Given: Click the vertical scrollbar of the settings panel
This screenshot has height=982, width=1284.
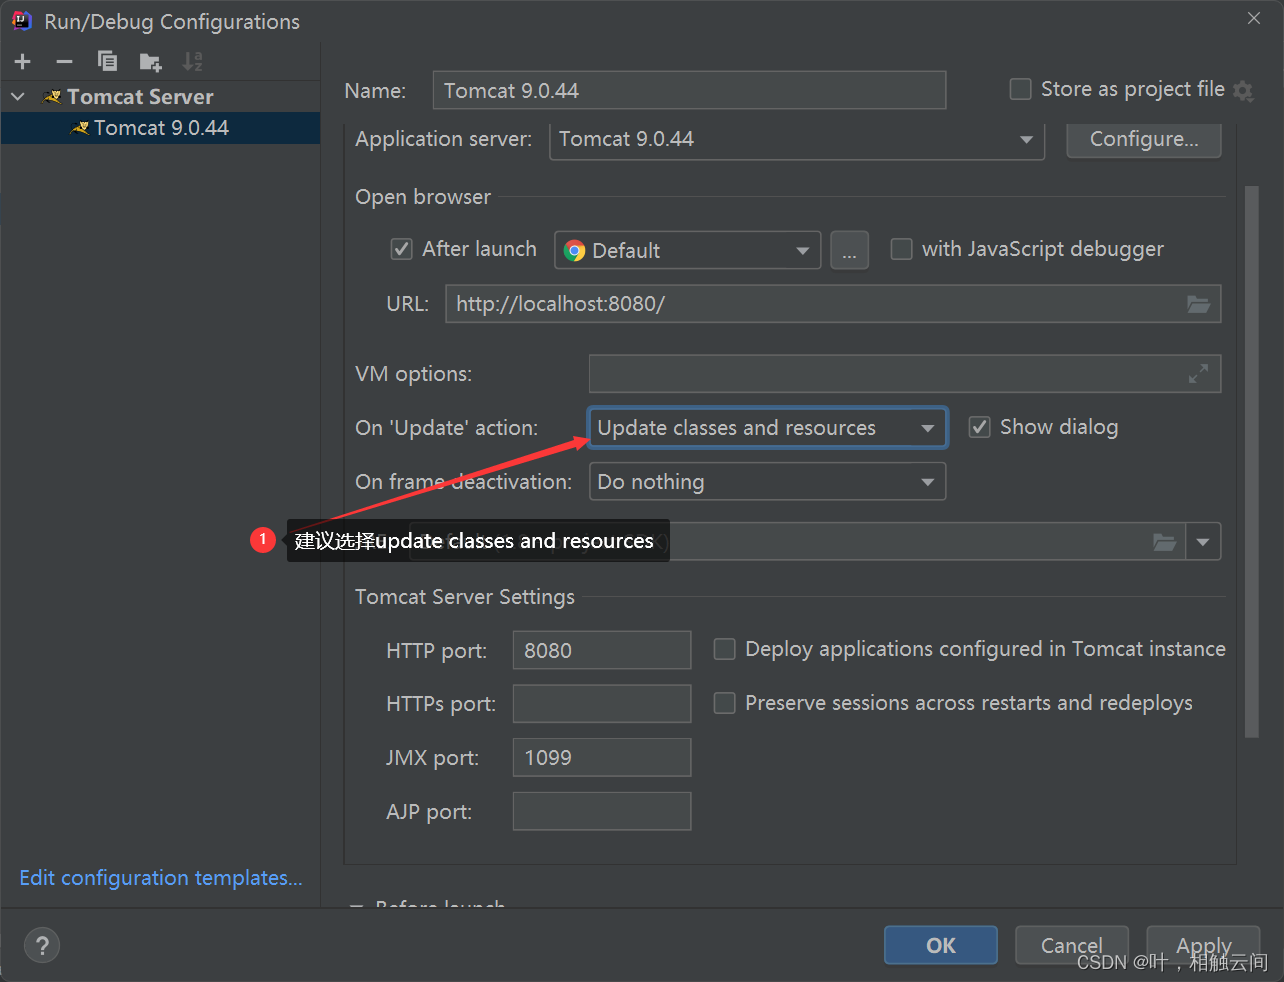Looking at the screenshot, I should [x=1252, y=461].
